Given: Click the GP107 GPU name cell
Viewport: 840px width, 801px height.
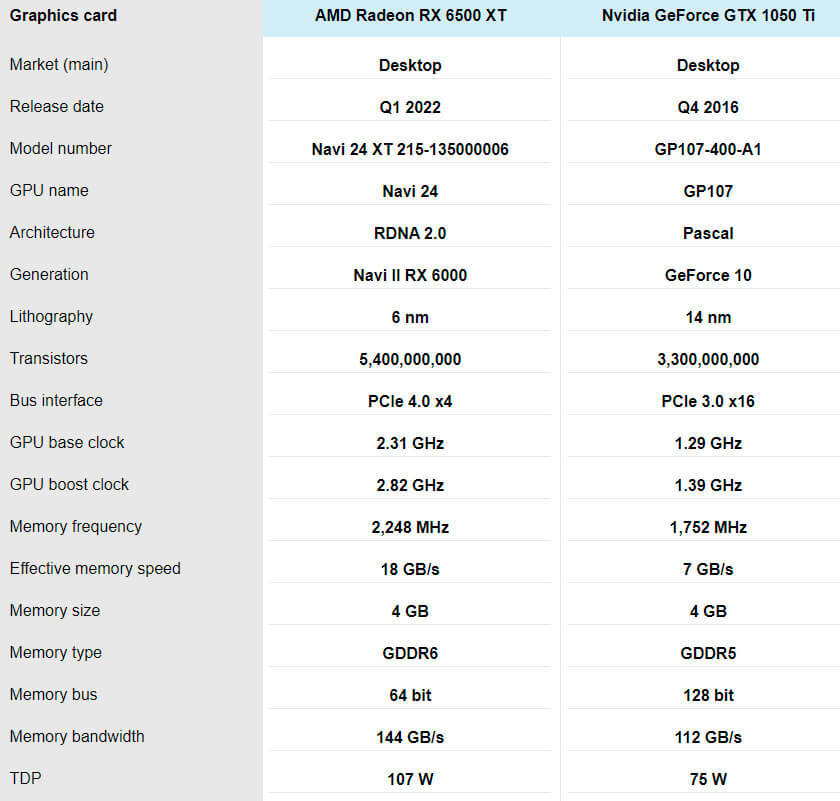Looking at the screenshot, I should [708, 191].
